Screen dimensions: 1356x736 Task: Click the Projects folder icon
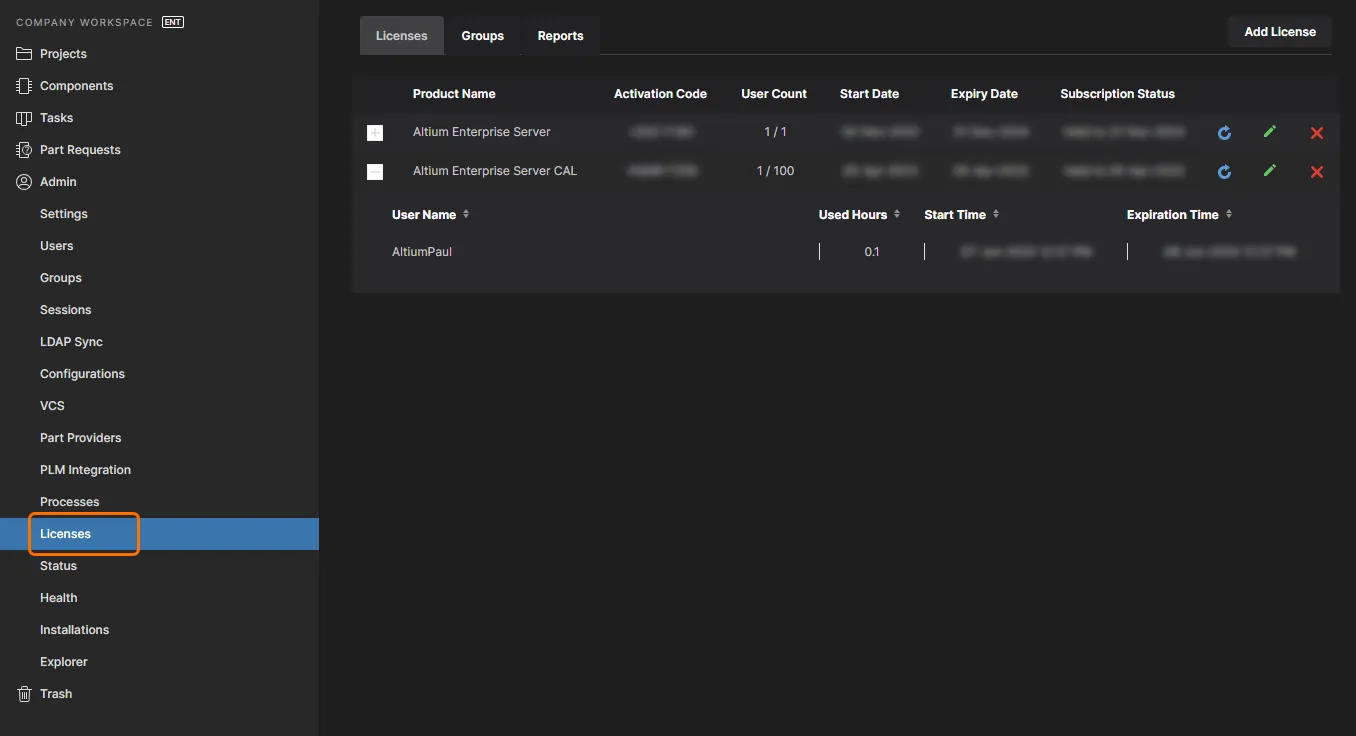(x=24, y=54)
